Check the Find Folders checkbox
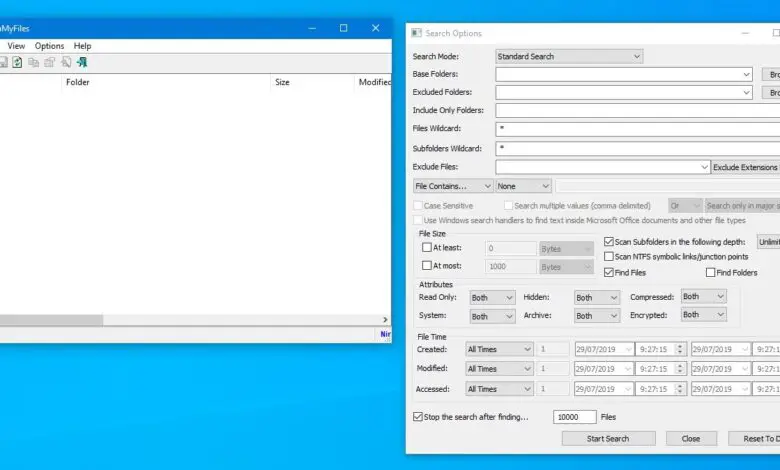 [x=710, y=273]
